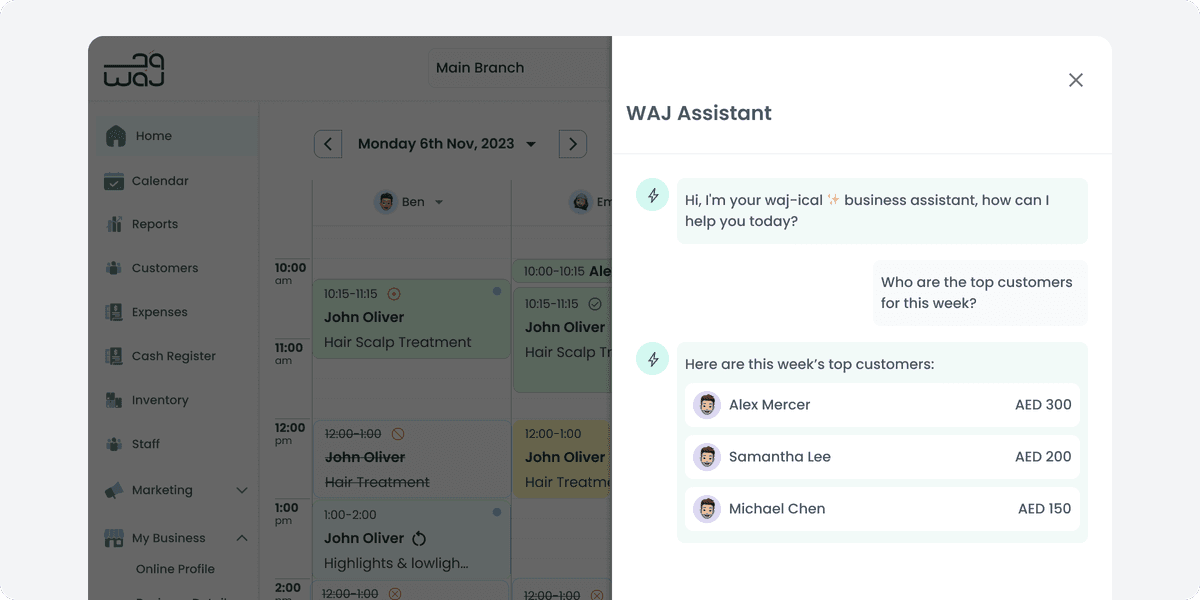Click the Staff sidebar icon

115,444
